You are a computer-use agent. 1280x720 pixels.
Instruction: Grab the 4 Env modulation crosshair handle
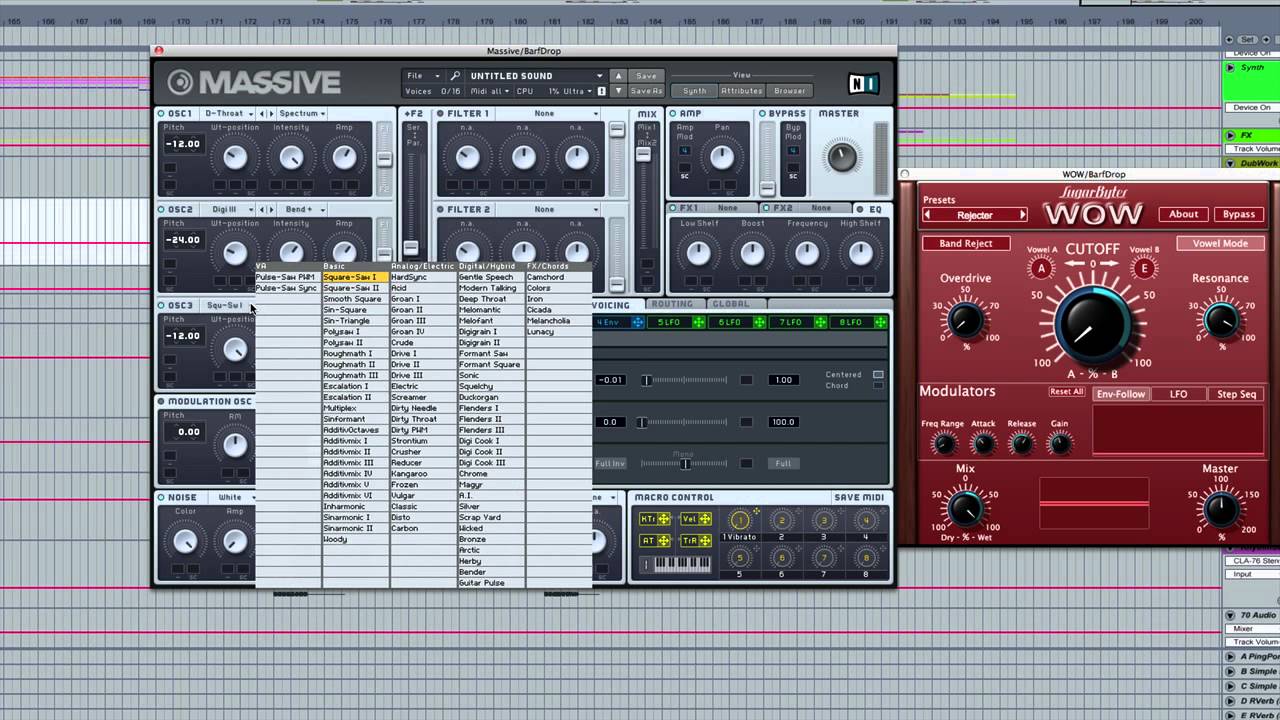click(x=638, y=322)
